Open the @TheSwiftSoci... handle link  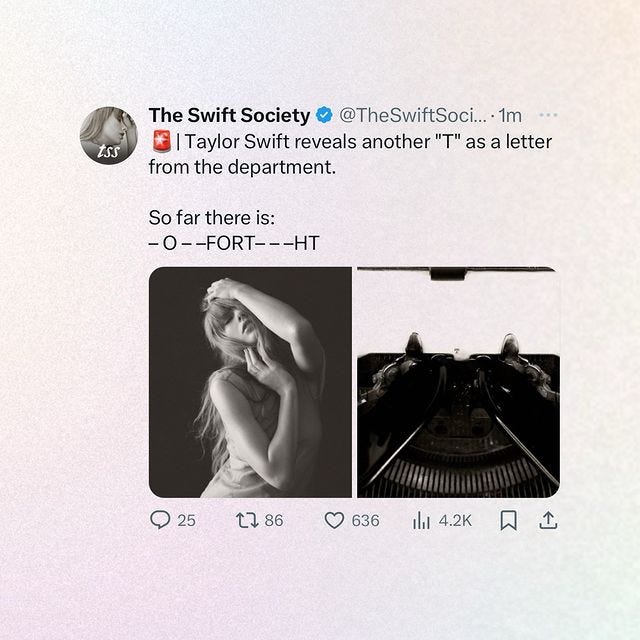point(413,116)
